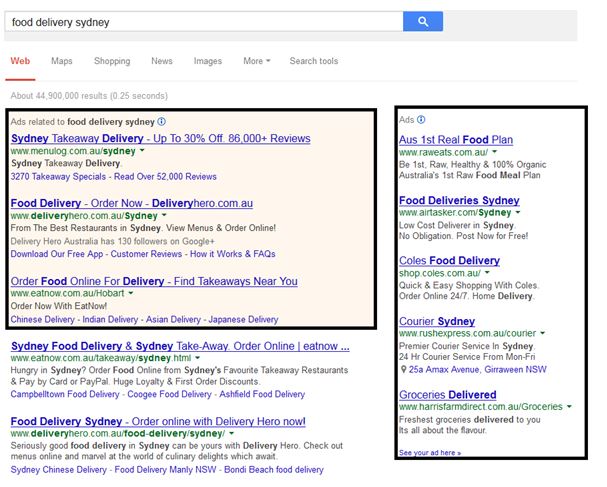
Task: Expand arrow next to www.eatnow.com.au/Hobart
Action: 131,293
